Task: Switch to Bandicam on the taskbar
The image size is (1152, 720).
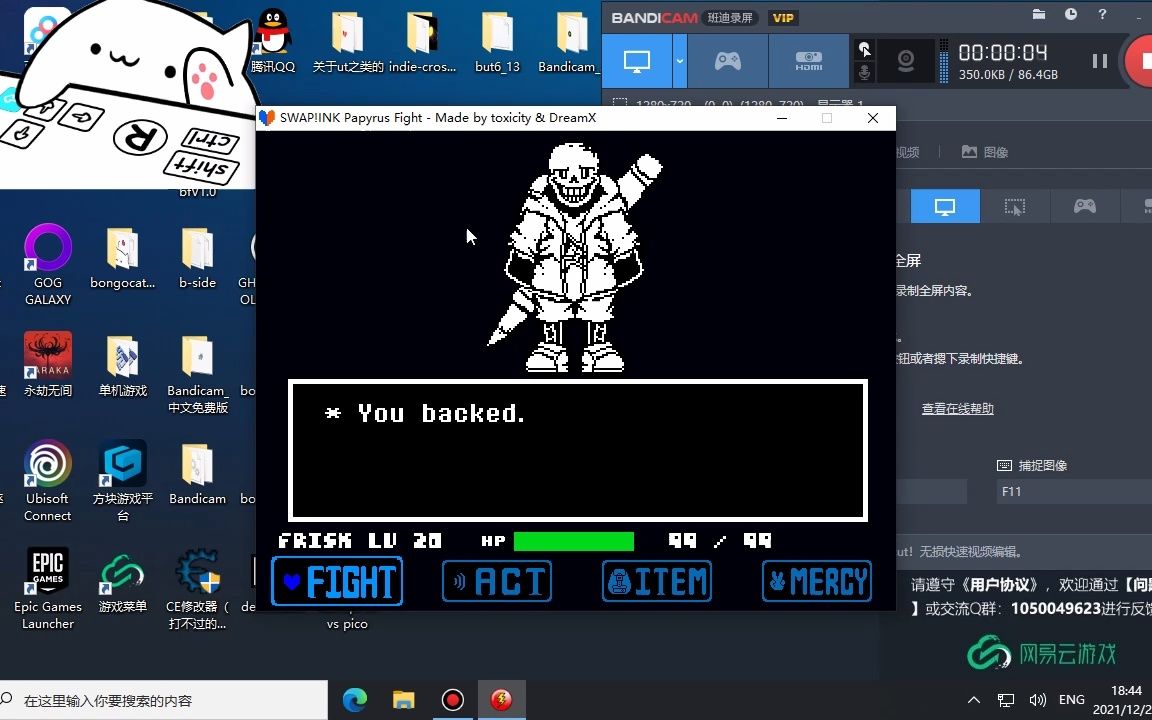Action: click(x=453, y=700)
